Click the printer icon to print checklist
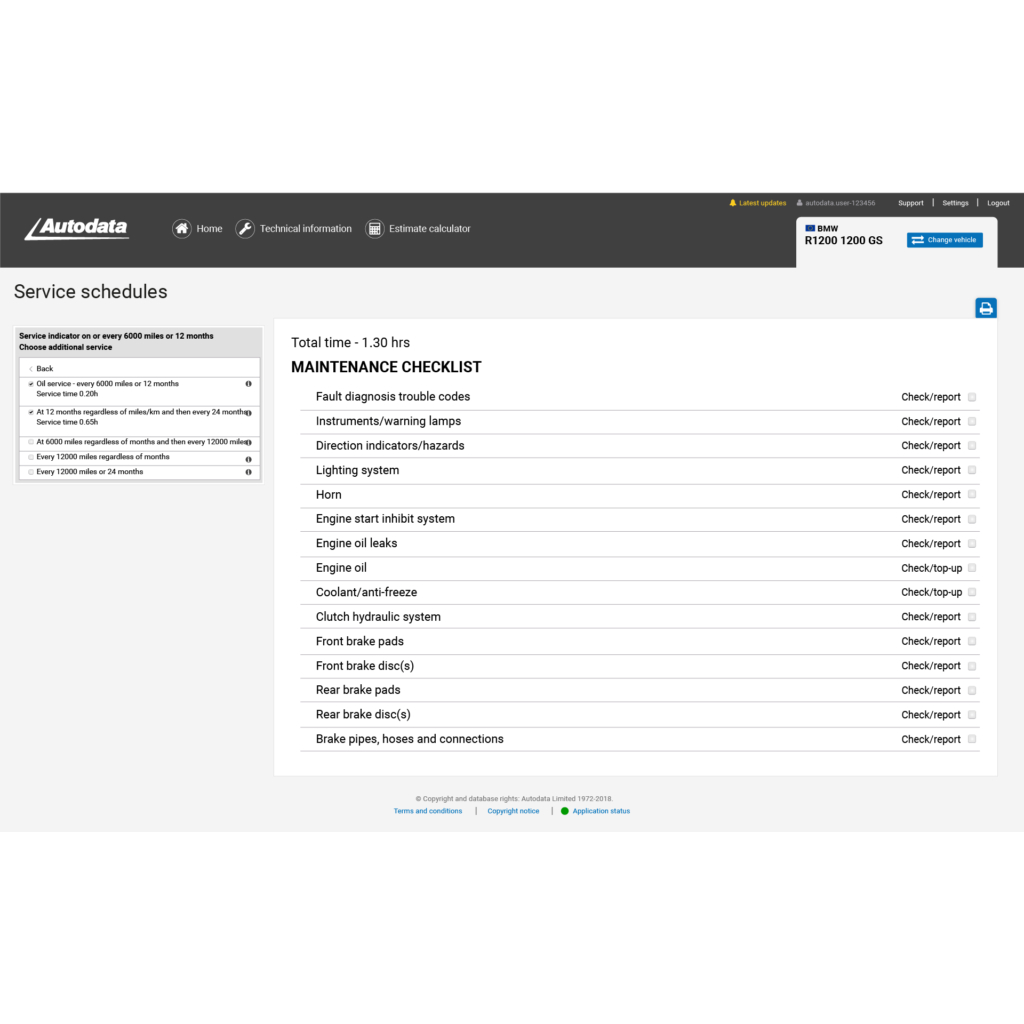Screen dimensions: 1024x1024 [985, 308]
